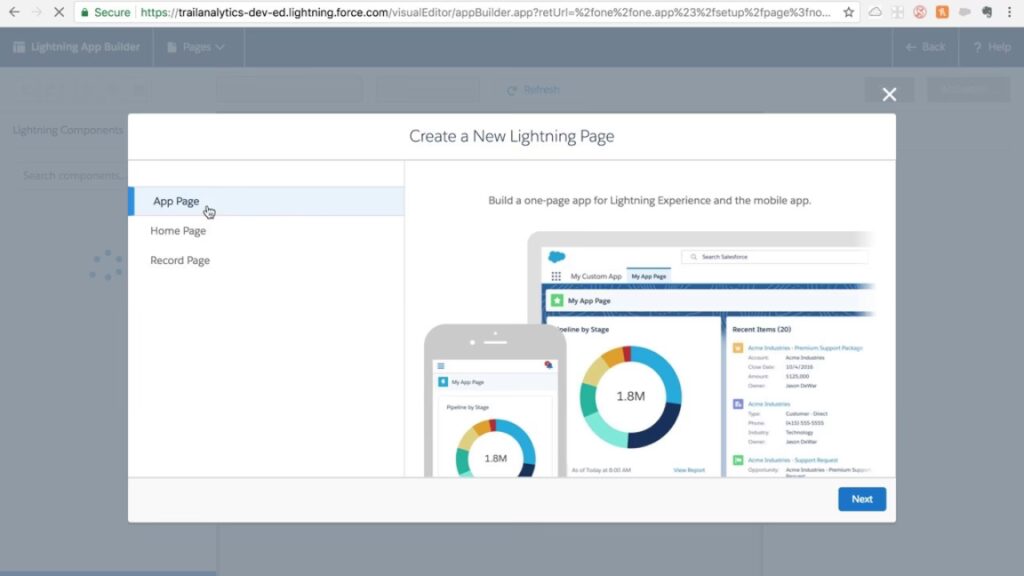
Task: Click the Secure padlock icon
Action: pos(86,13)
